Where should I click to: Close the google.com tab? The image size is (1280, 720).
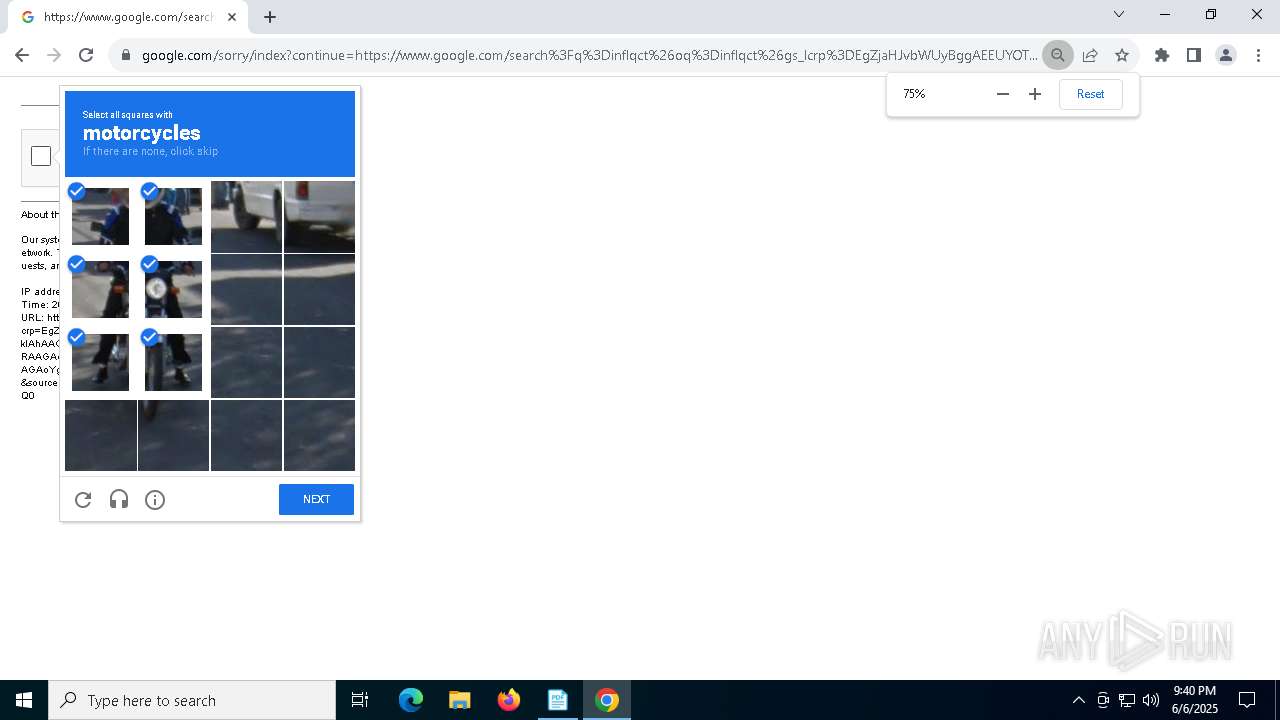[x=232, y=17]
